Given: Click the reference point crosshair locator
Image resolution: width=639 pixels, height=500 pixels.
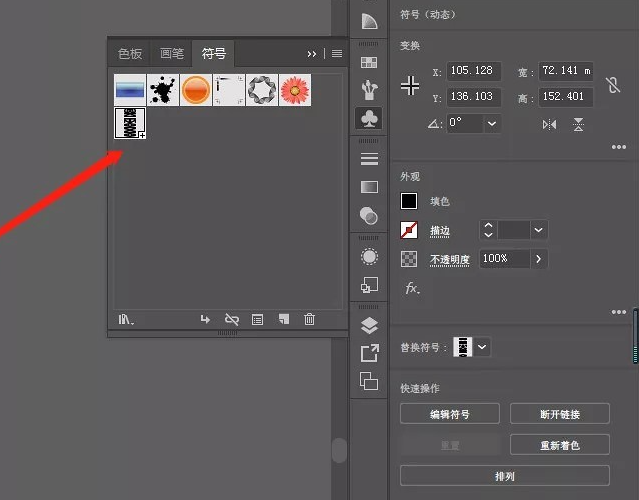Looking at the screenshot, I should click(410, 86).
